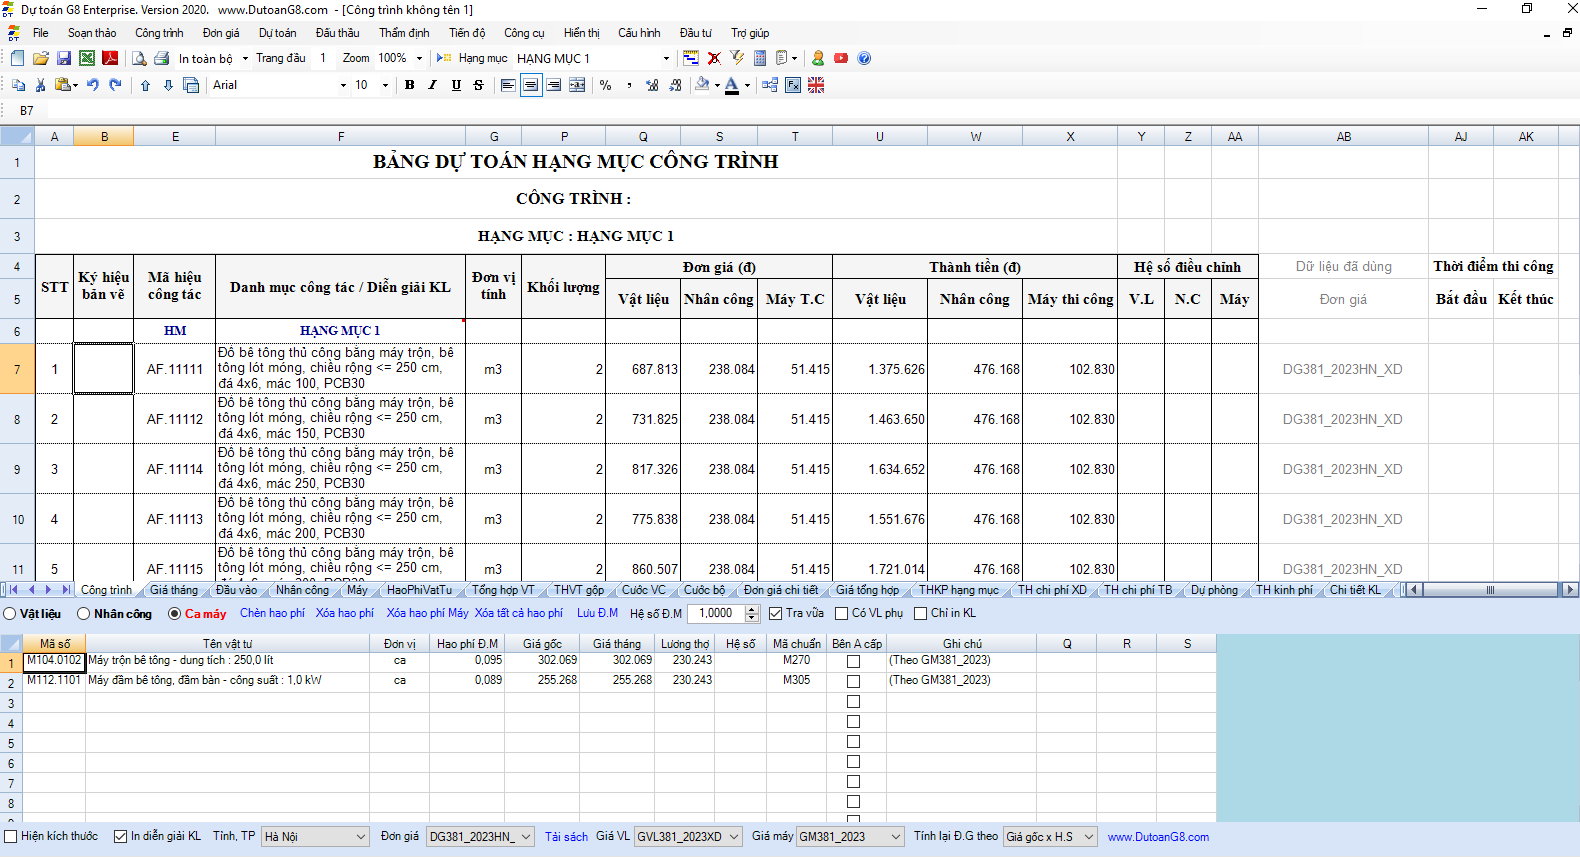
Task: Open the Đơn giá menu
Action: [x=221, y=33]
